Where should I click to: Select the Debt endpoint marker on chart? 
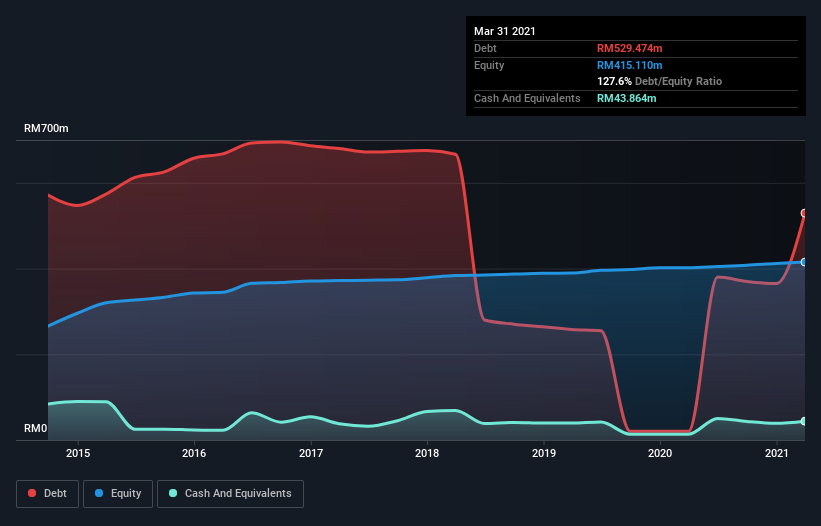click(x=804, y=213)
